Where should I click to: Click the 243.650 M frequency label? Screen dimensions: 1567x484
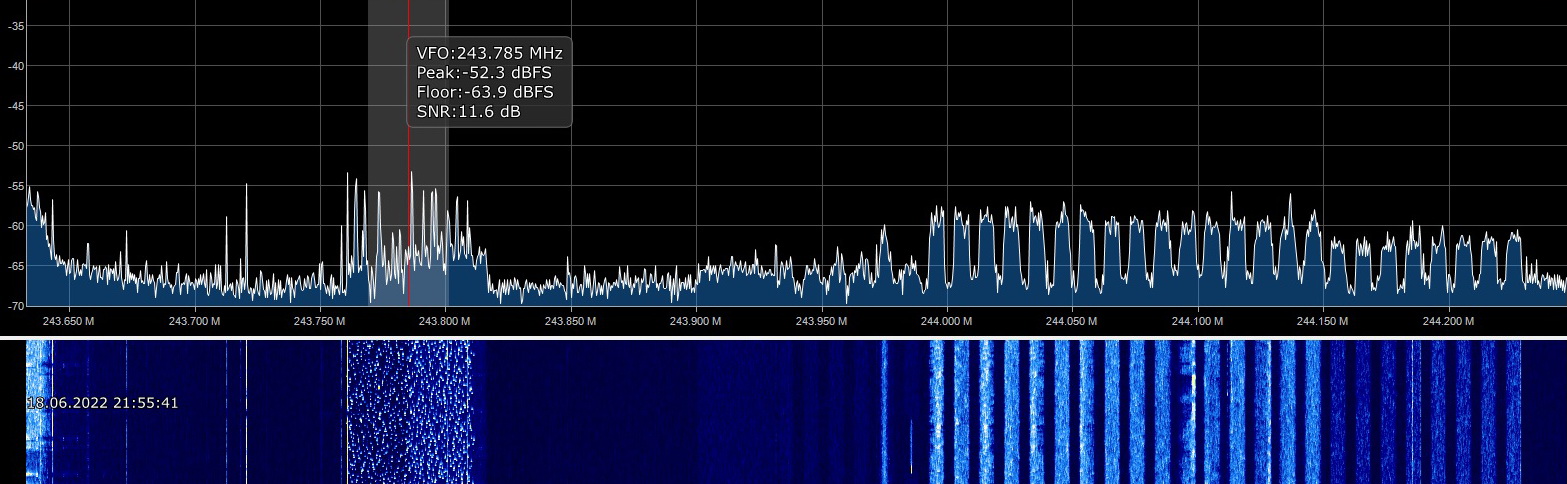coord(69,321)
